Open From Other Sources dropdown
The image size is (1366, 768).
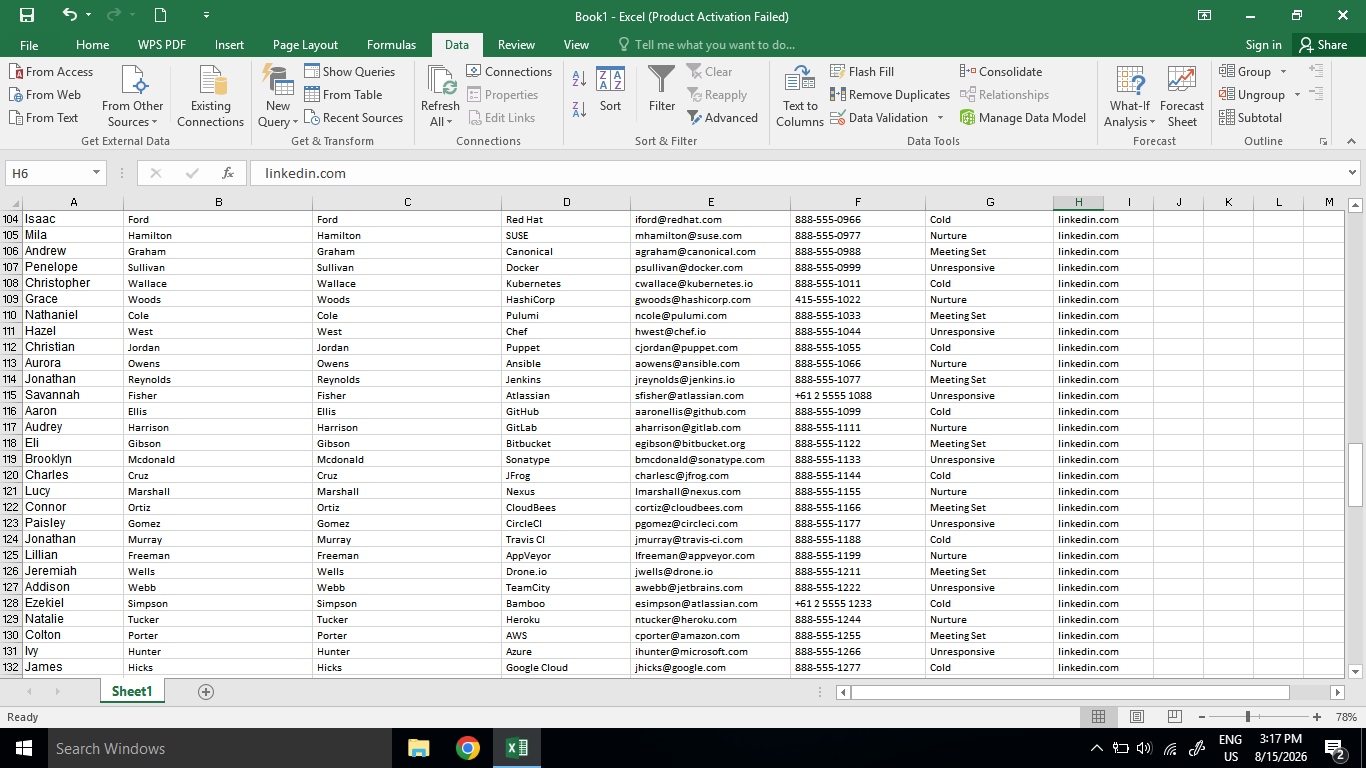[x=132, y=97]
